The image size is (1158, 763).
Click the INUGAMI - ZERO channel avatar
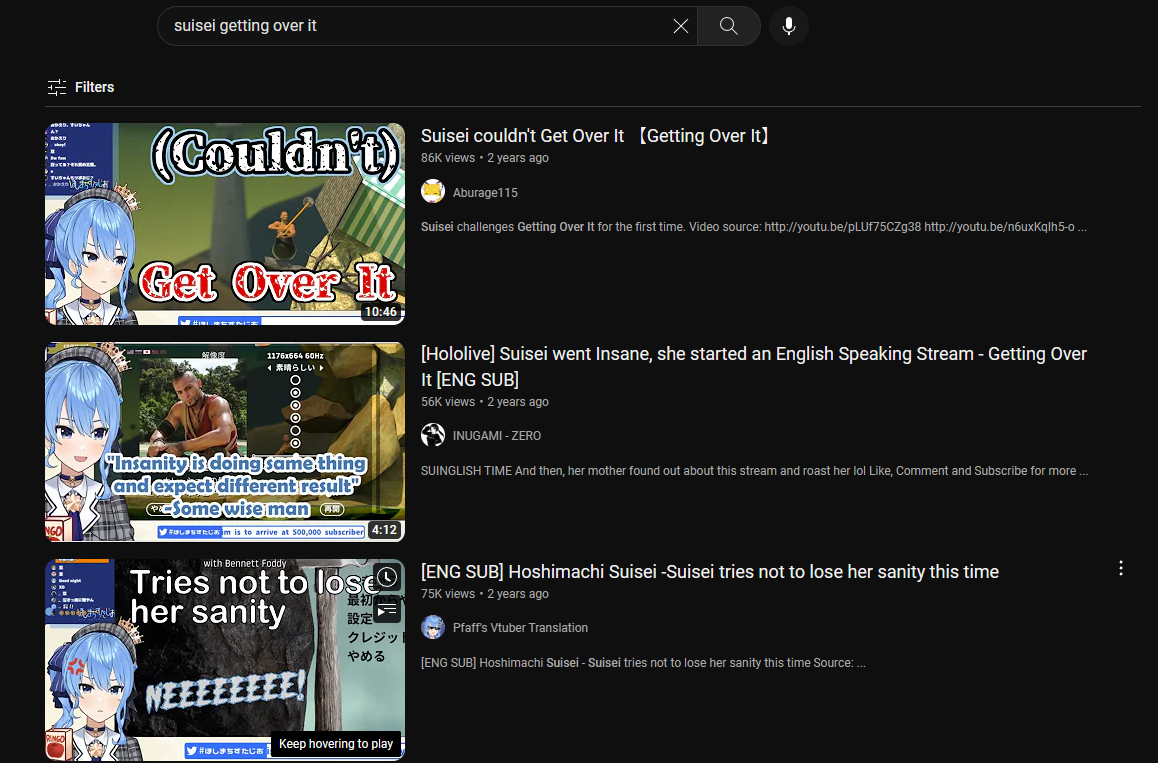pos(433,435)
